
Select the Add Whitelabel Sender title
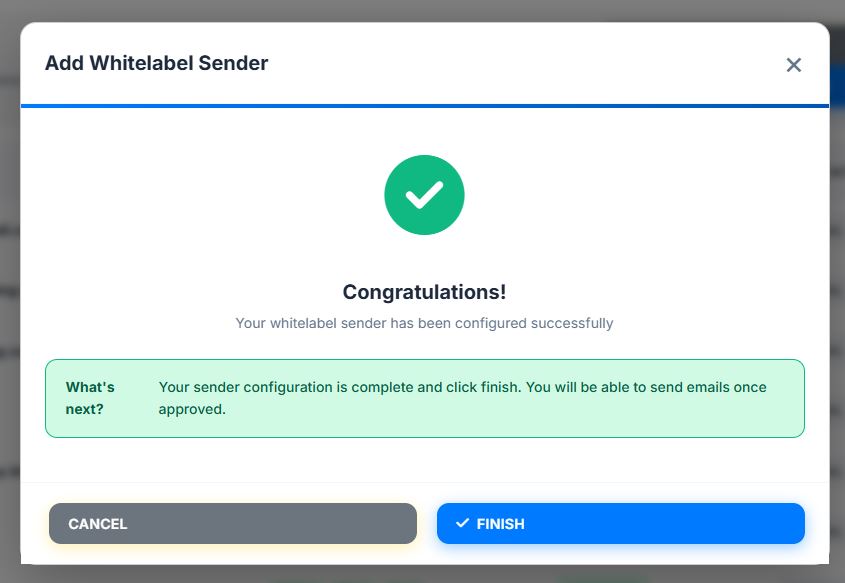click(x=157, y=63)
